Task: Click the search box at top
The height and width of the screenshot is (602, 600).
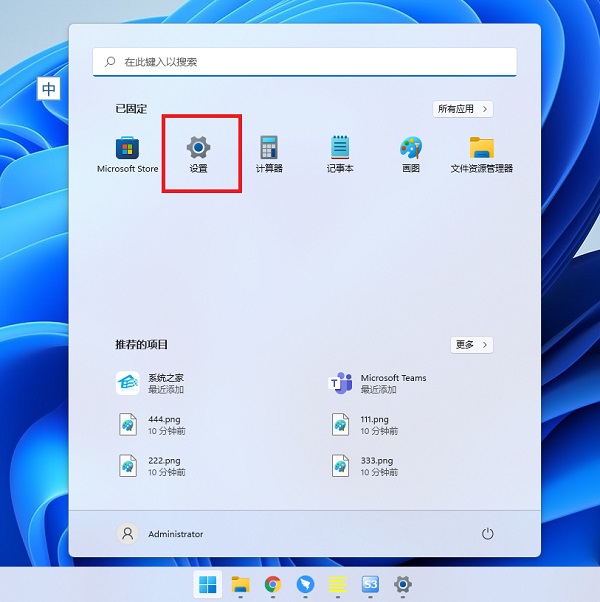Action: tap(305, 61)
